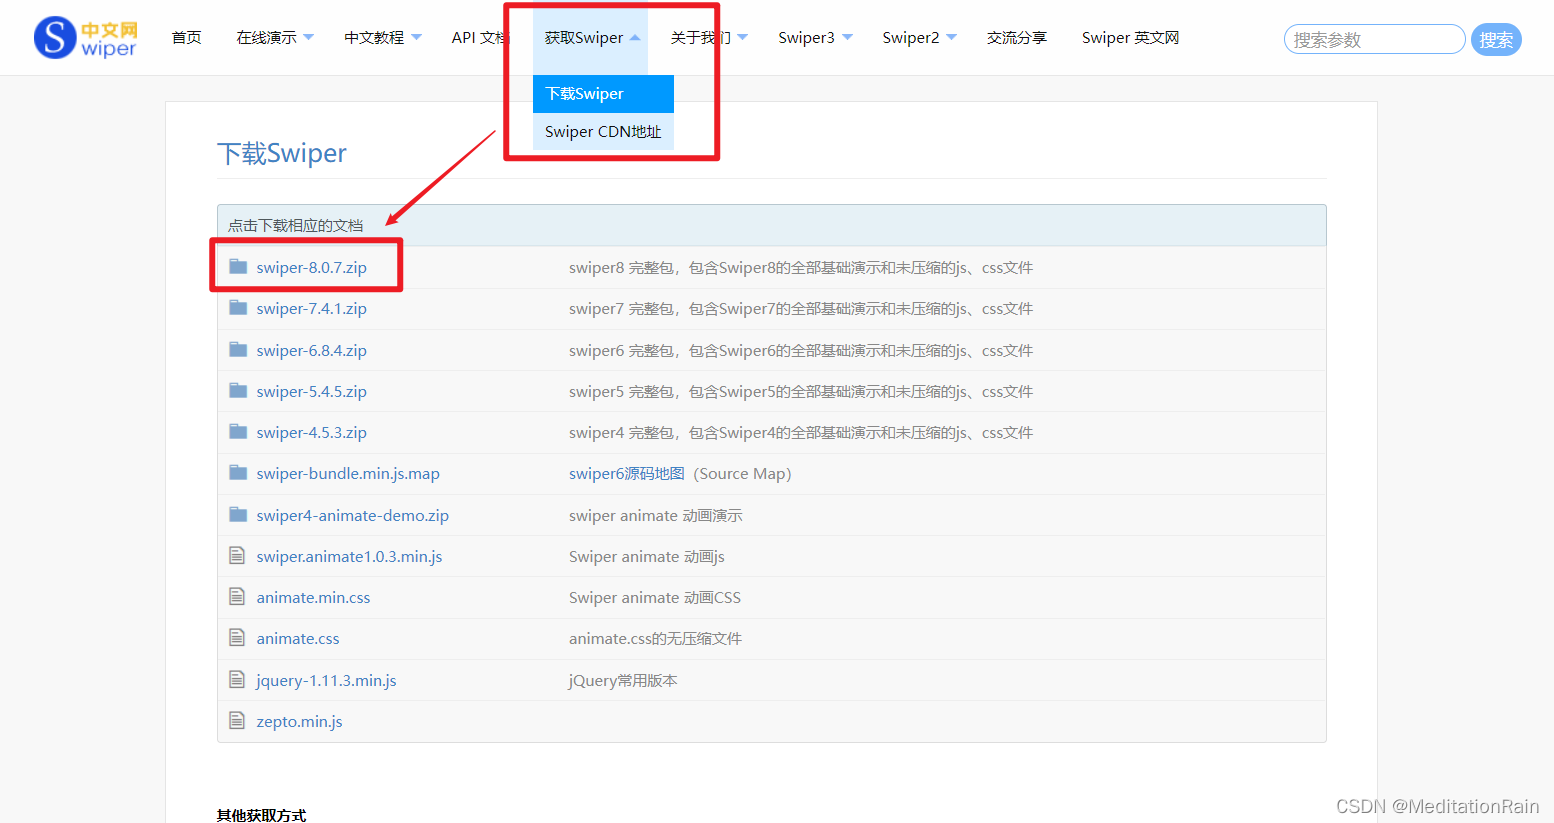
Task: Open the 中文教程 dropdown
Action: pyautogui.click(x=383, y=38)
